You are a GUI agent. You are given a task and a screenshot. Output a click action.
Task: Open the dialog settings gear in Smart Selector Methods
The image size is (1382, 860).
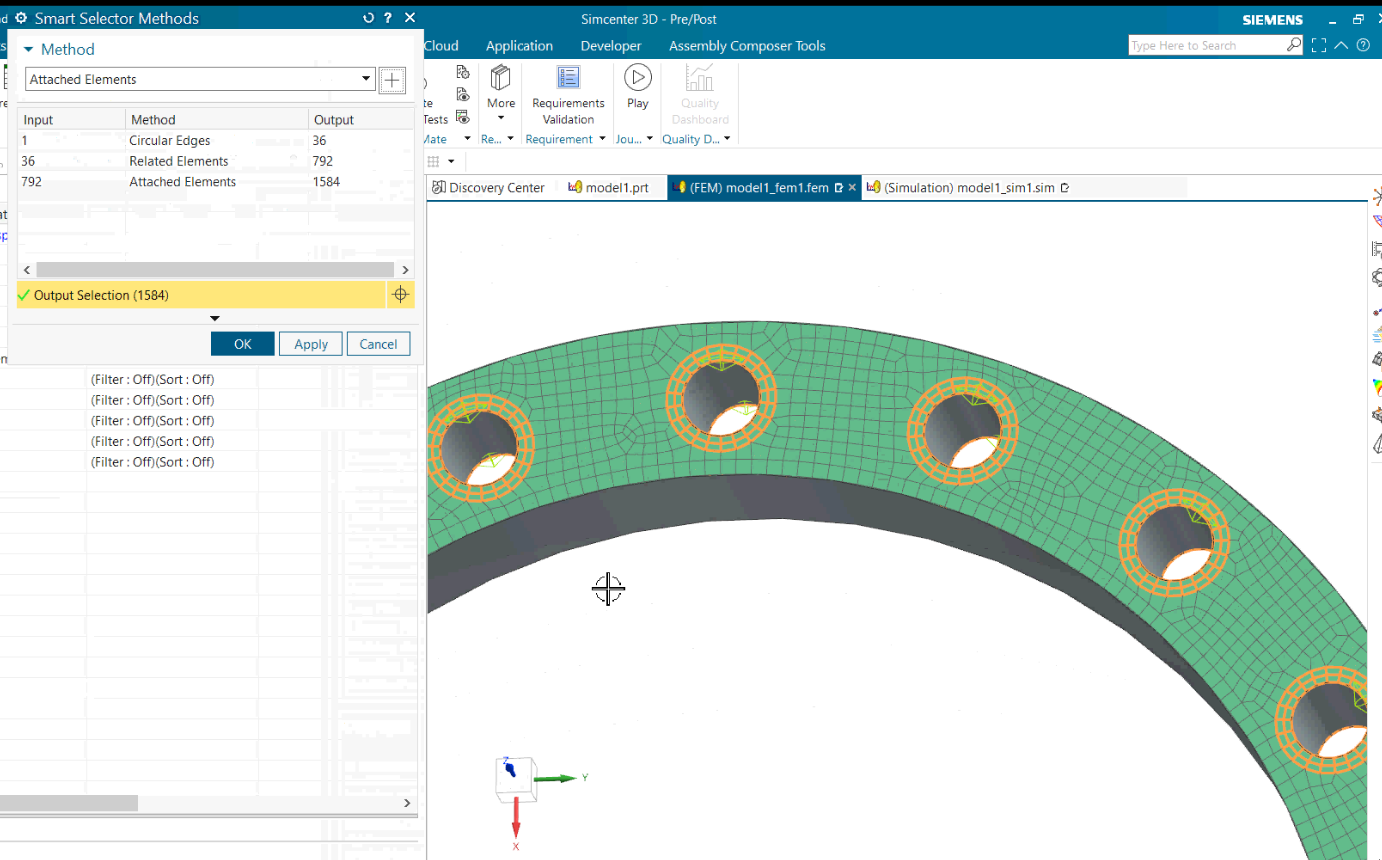pyautogui.click(x=21, y=18)
